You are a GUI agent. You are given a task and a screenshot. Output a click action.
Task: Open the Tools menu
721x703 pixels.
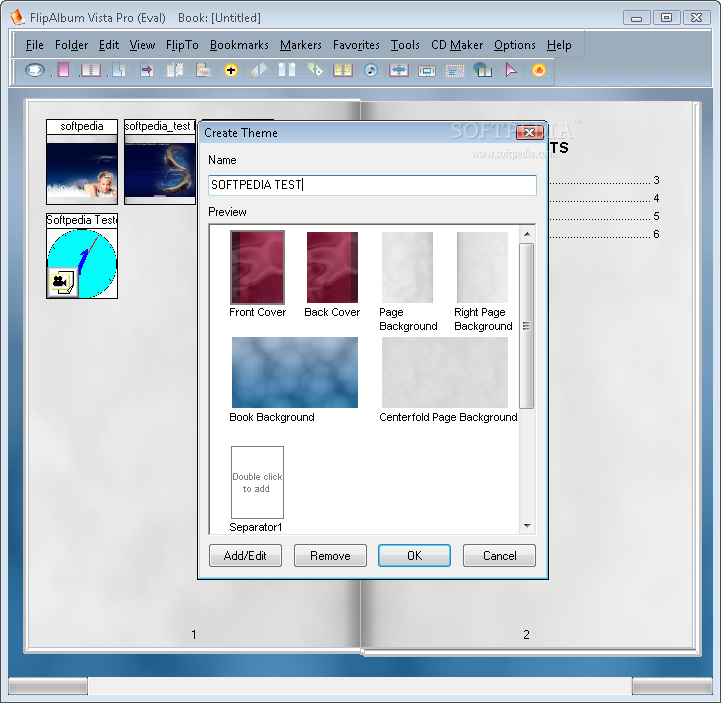click(x=405, y=45)
